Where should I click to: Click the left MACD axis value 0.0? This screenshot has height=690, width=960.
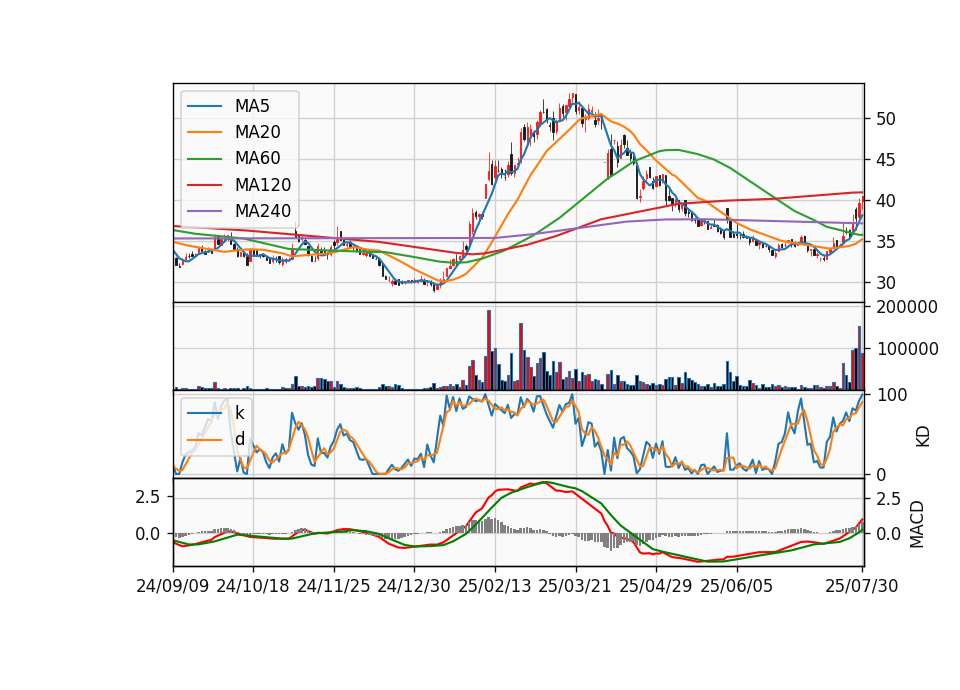pos(148,534)
